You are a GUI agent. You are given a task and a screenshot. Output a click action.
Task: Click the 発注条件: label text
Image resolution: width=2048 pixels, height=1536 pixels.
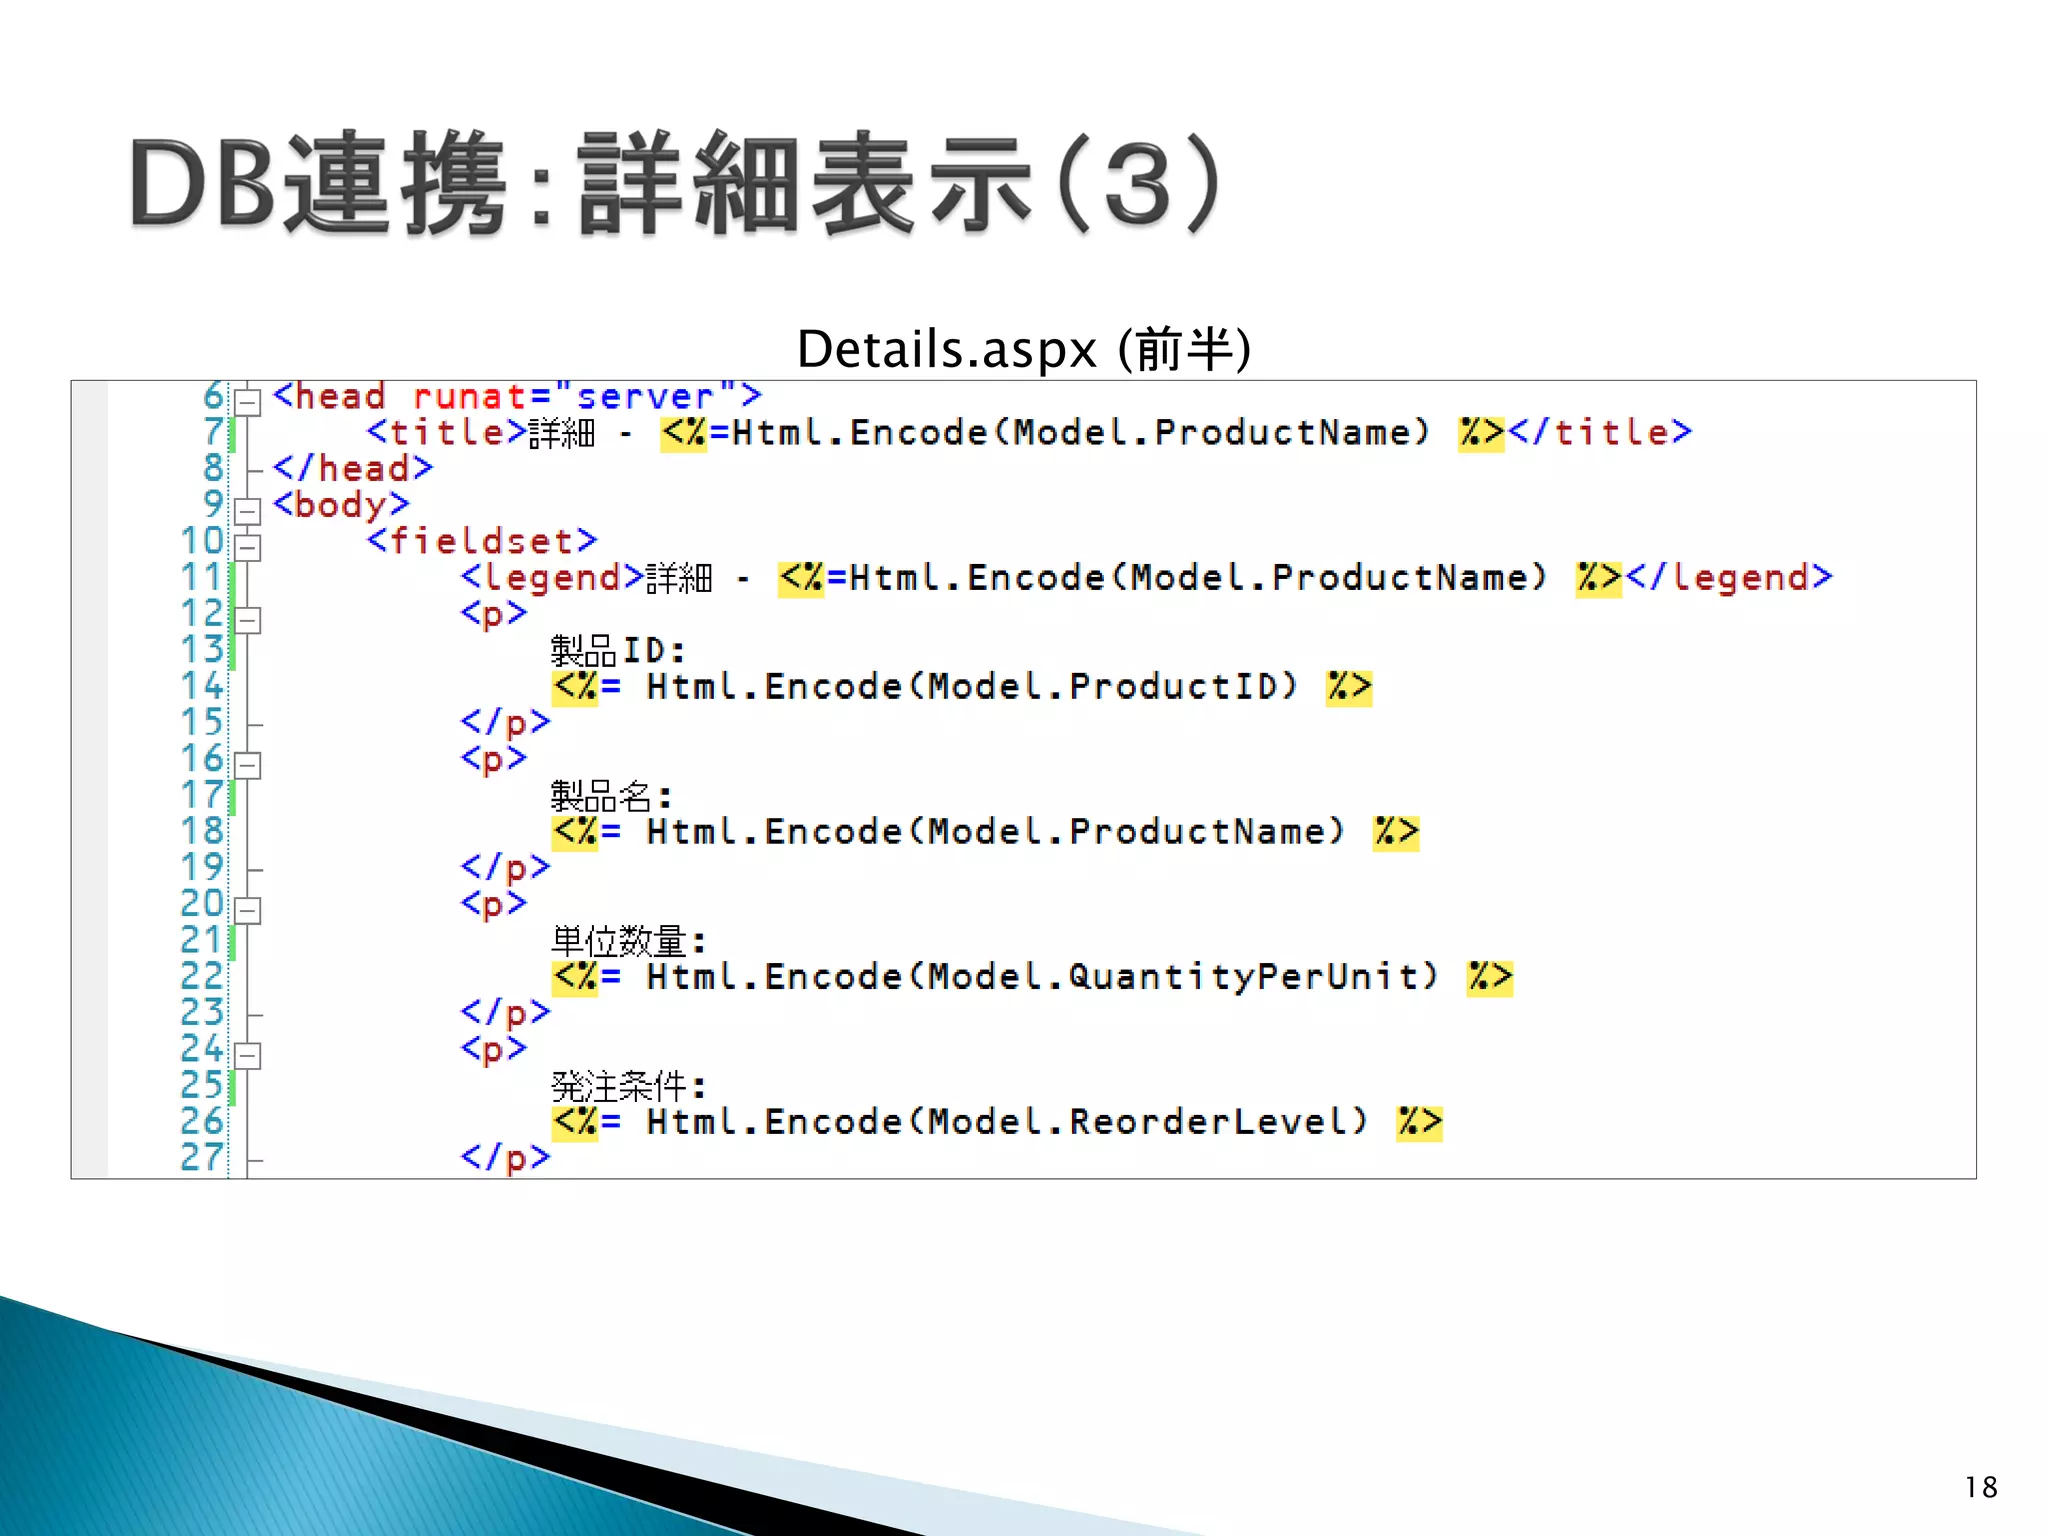pyautogui.click(x=628, y=1087)
